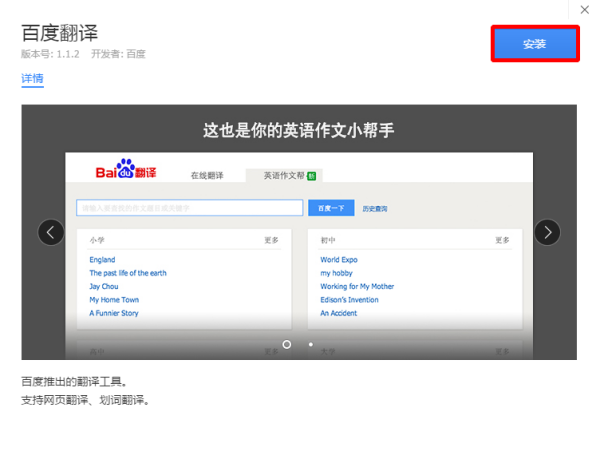Open the An Accident essay link

point(338,313)
